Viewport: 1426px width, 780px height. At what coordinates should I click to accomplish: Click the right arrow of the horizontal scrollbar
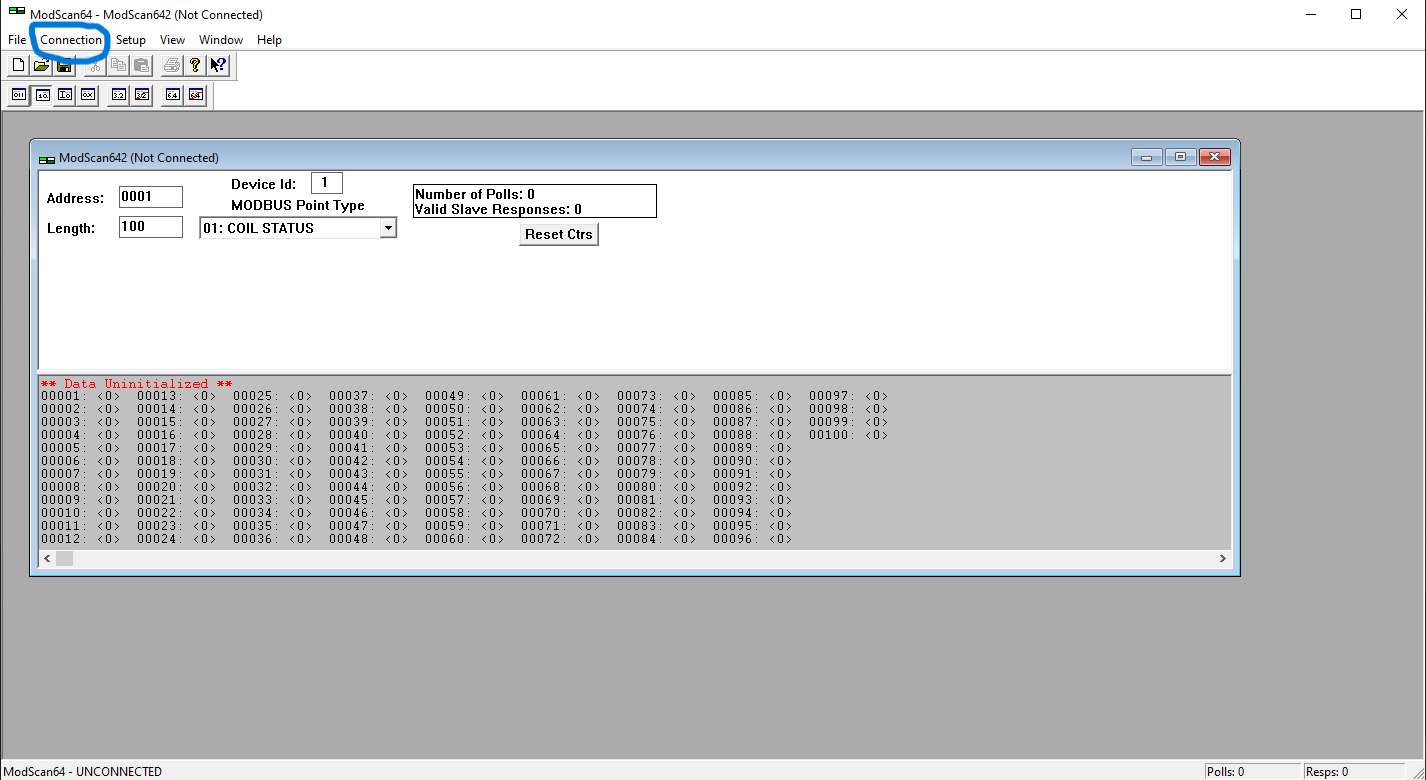tap(1222, 558)
